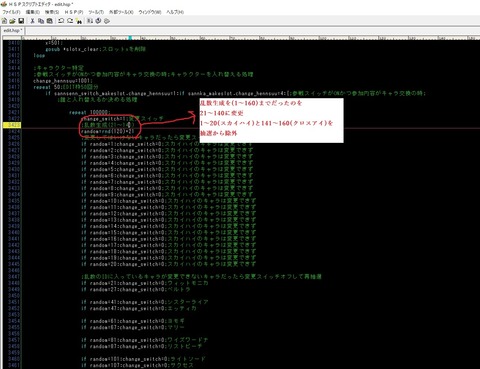Click the Undo arrow icon
Screen dimensions: 480x369
pos(61,21)
